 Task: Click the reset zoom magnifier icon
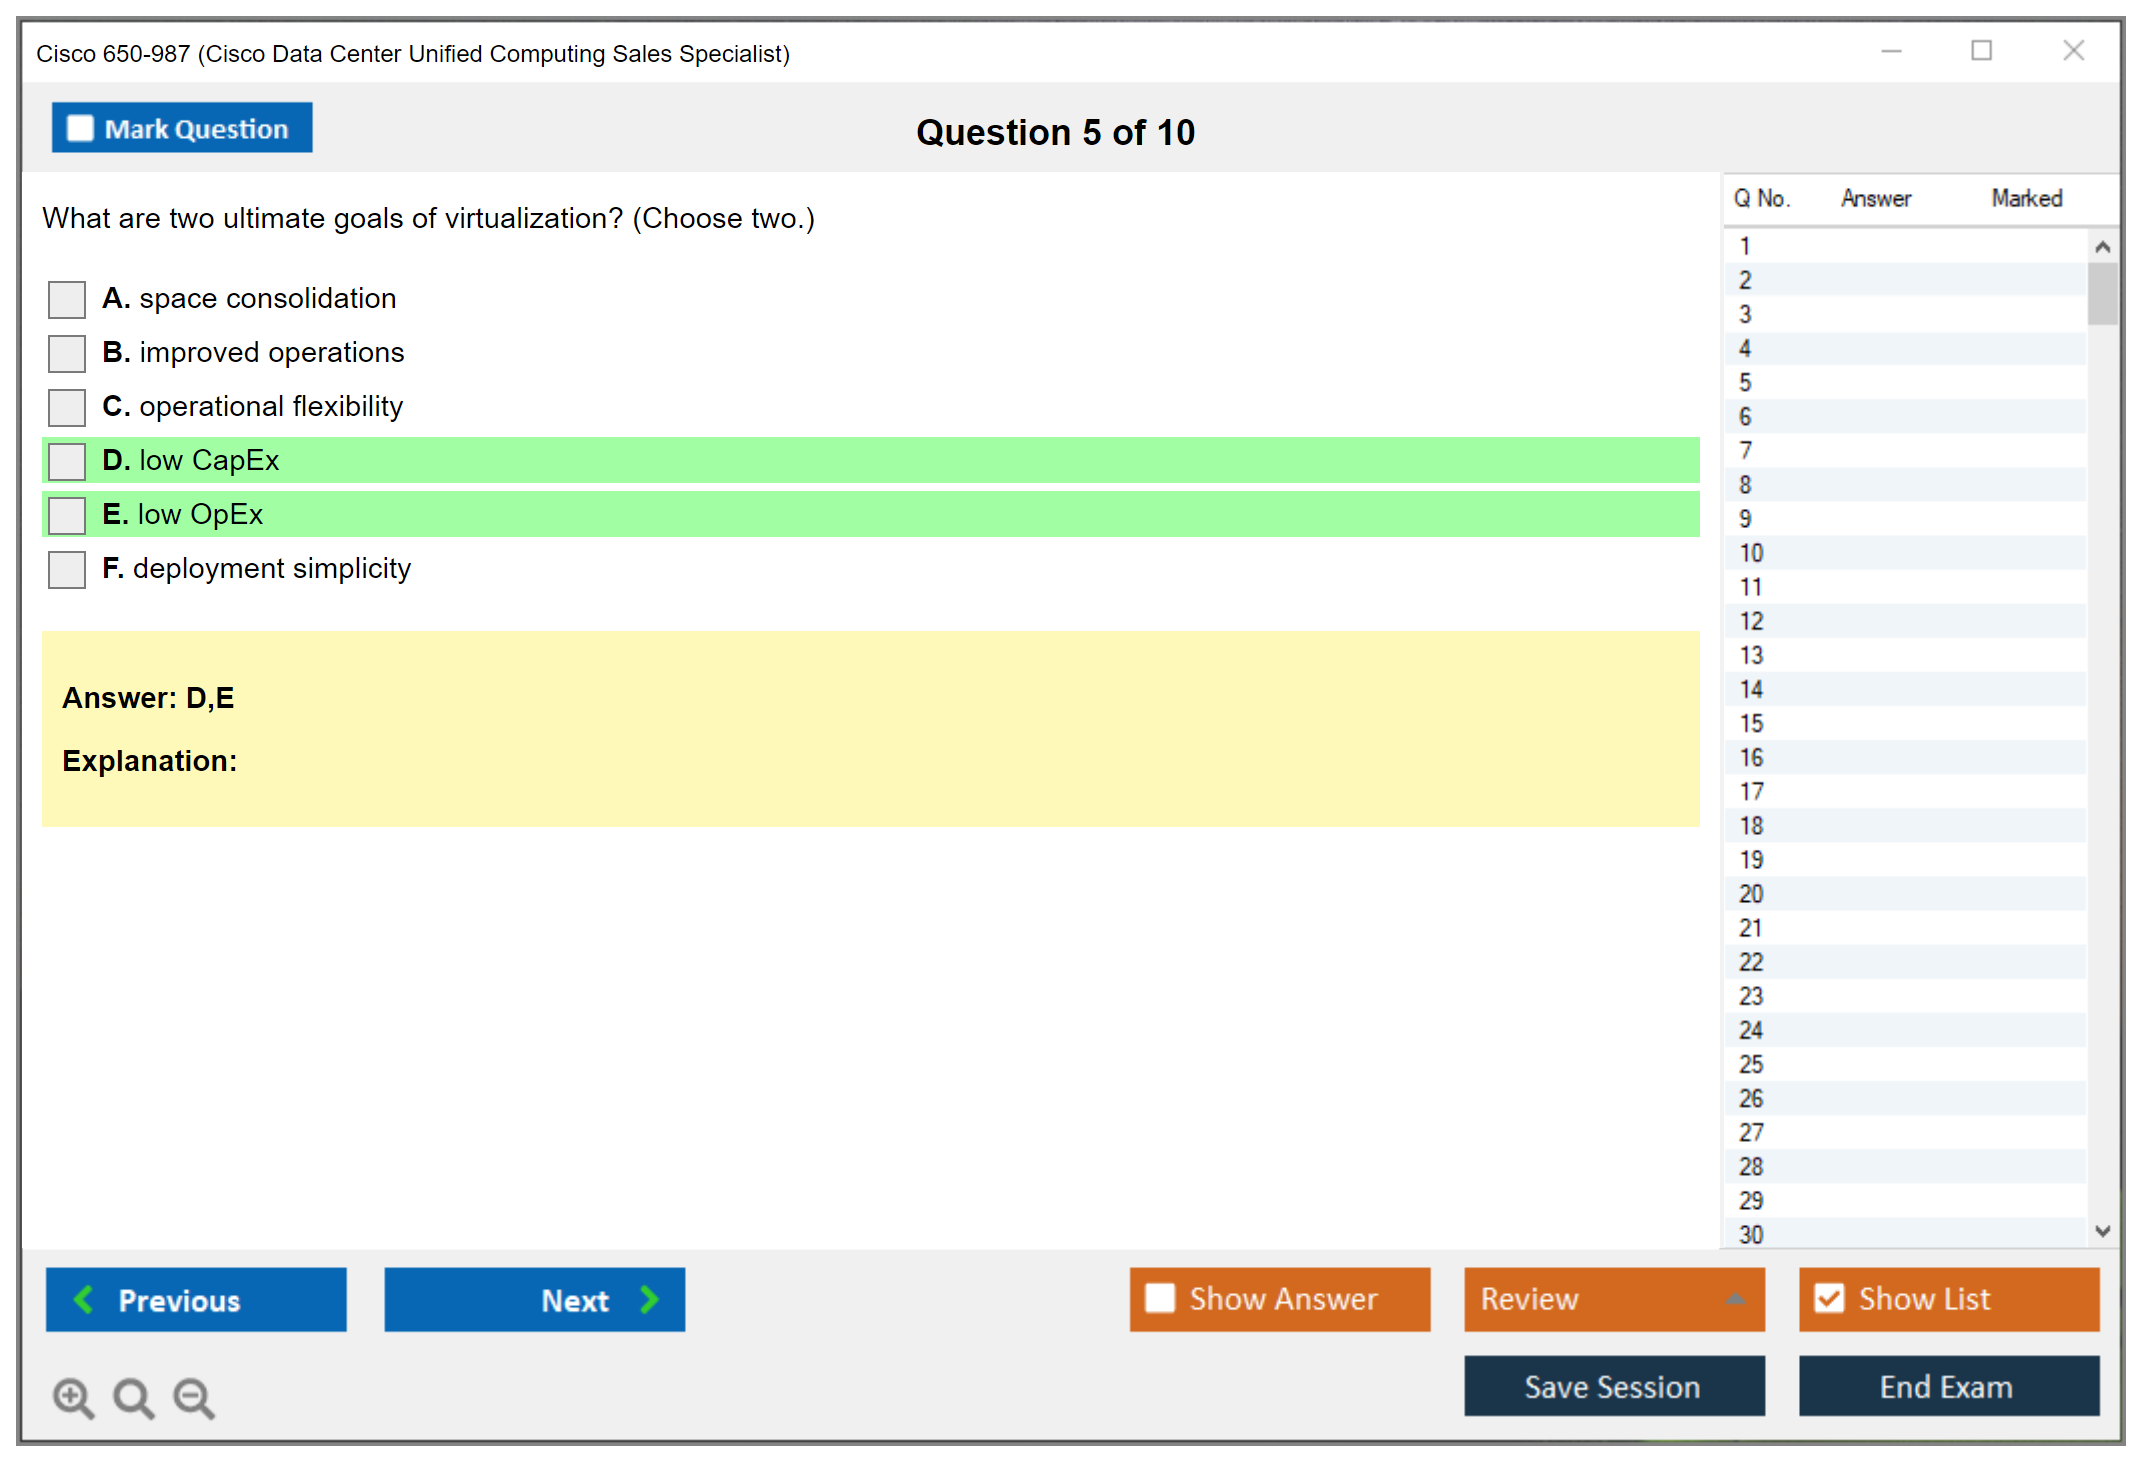tap(133, 1398)
